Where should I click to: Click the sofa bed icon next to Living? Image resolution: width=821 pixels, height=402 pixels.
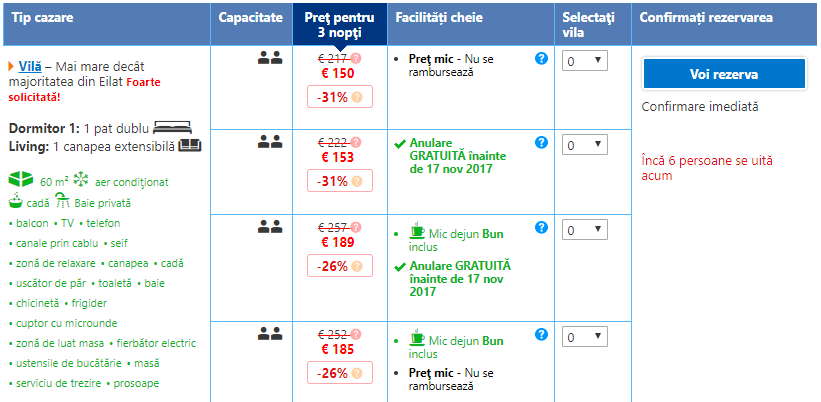tap(190, 146)
